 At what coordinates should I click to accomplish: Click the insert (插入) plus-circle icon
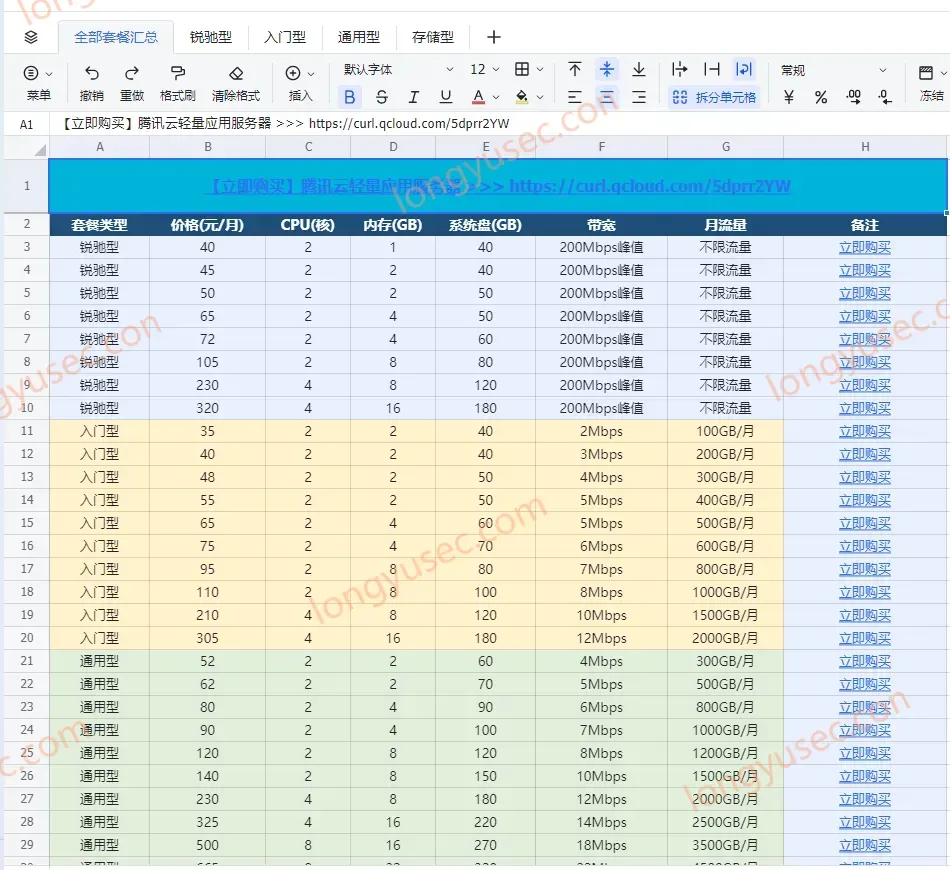click(293, 73)
